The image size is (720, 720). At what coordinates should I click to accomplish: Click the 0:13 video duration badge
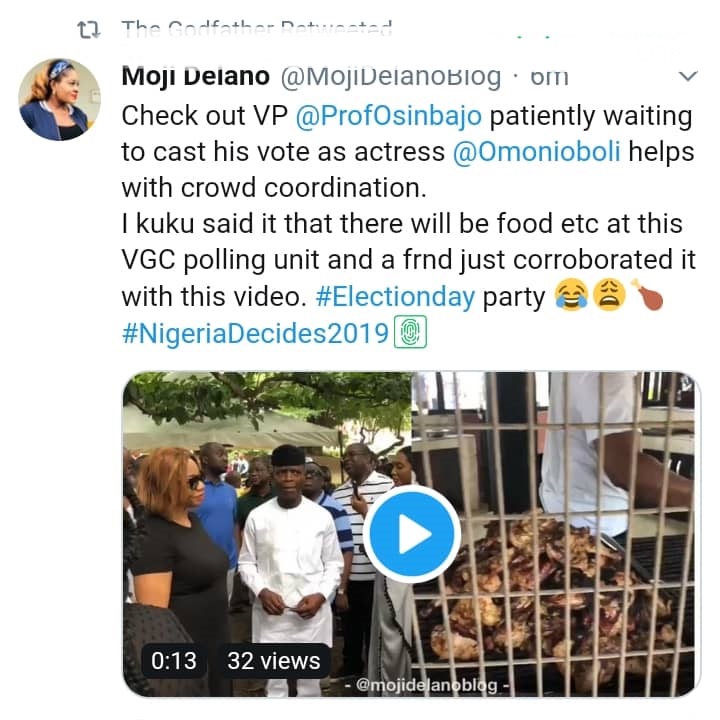[x=174, y=661]
